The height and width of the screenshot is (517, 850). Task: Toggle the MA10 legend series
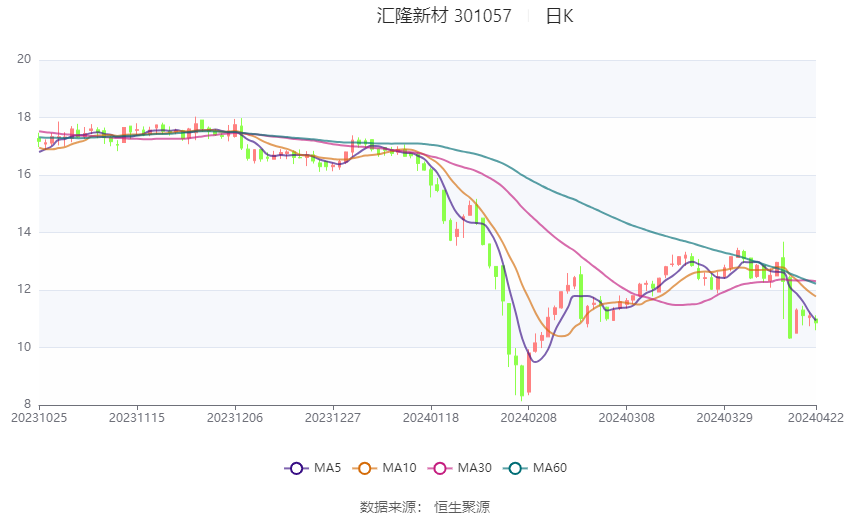tap(384, 468)
